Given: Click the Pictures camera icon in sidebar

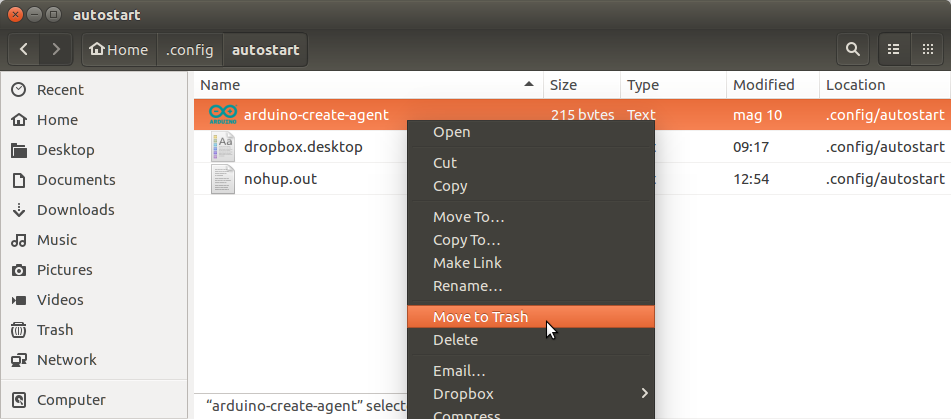Looking at the screenshot, I should pos(19,270).
